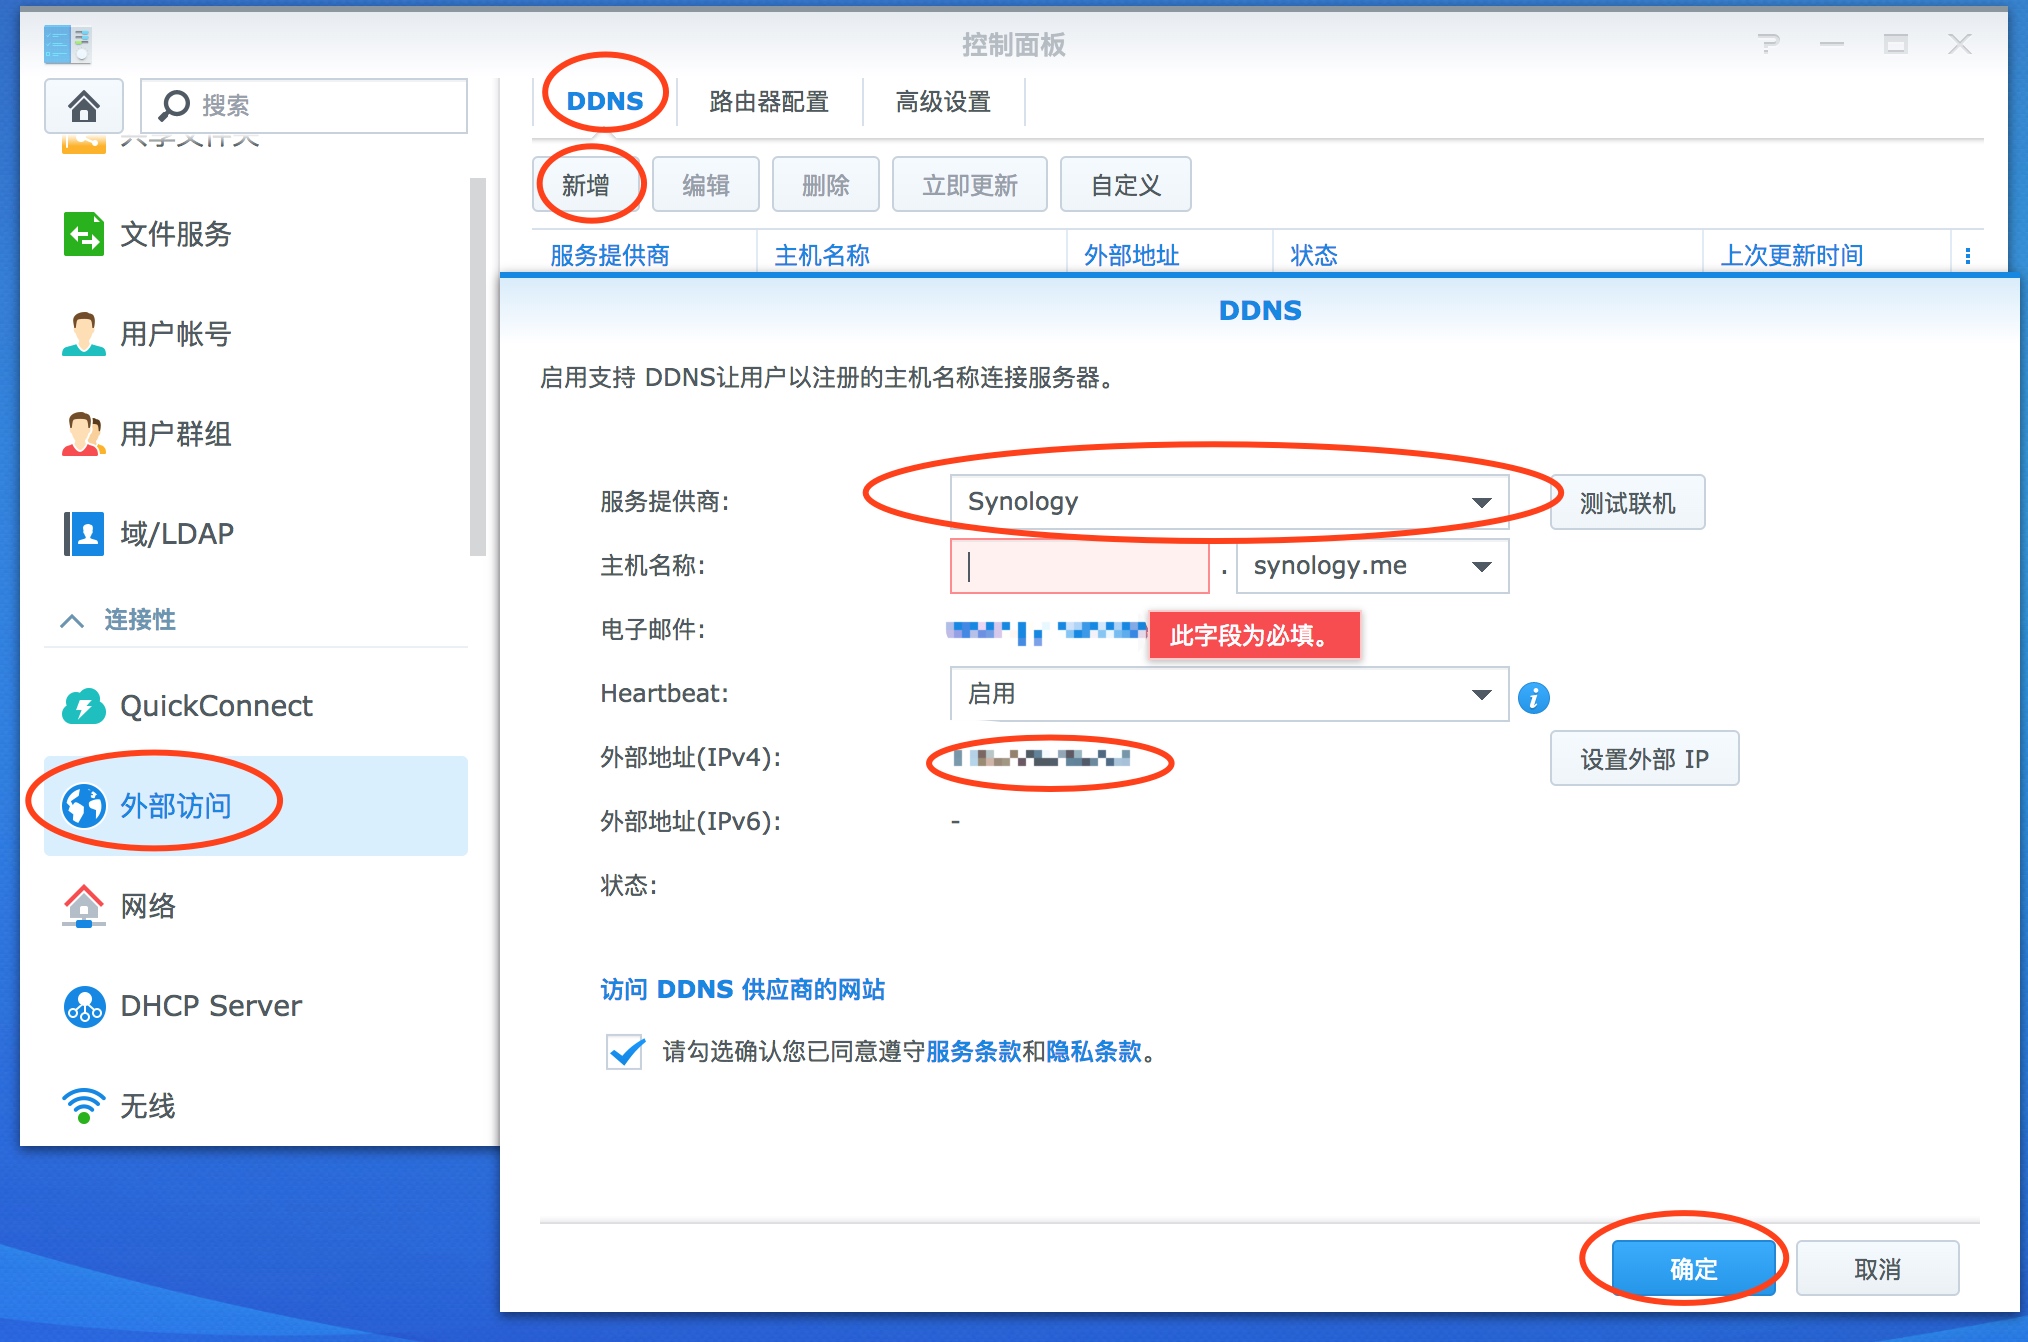Click Control Panel app icon in title bar
2028x1342 pixels.
(68, 44)
